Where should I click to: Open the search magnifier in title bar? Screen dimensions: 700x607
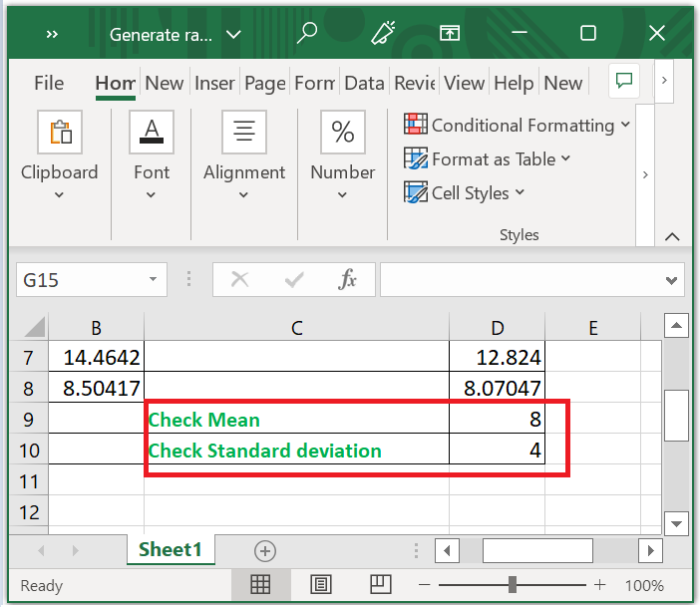pos(307,33)
